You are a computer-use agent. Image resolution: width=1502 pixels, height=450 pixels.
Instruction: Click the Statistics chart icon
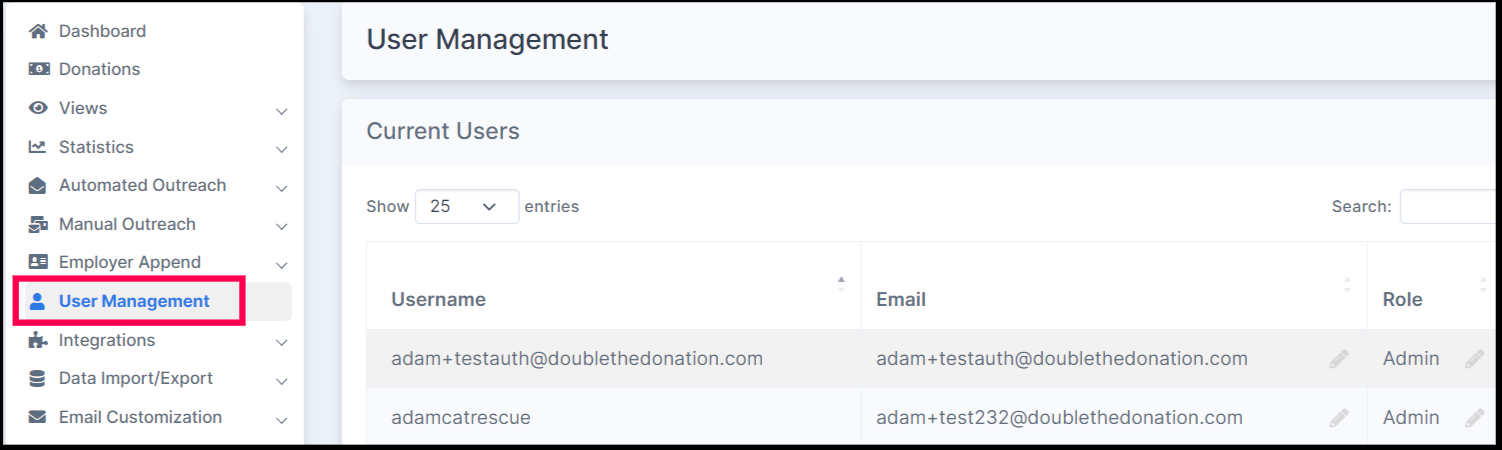[x=38, y=147]
